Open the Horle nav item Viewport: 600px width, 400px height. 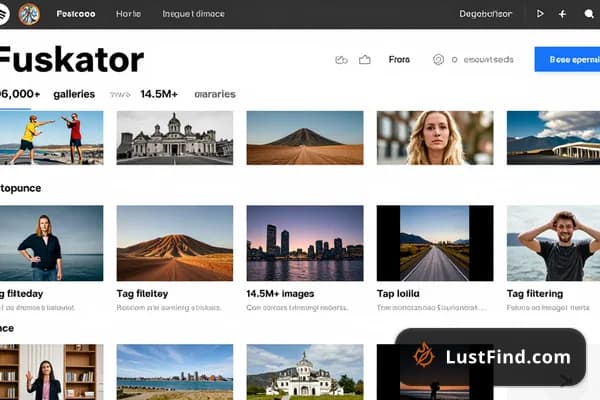(x=128, y=14)
